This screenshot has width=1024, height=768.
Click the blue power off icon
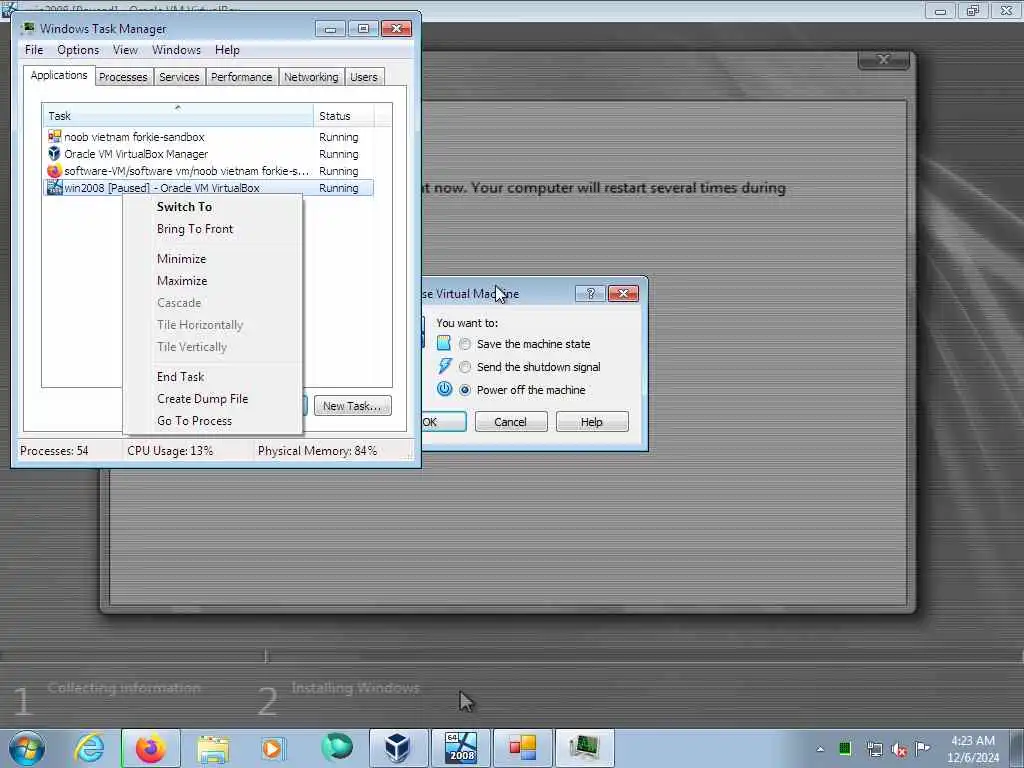[x=444, y=389]
